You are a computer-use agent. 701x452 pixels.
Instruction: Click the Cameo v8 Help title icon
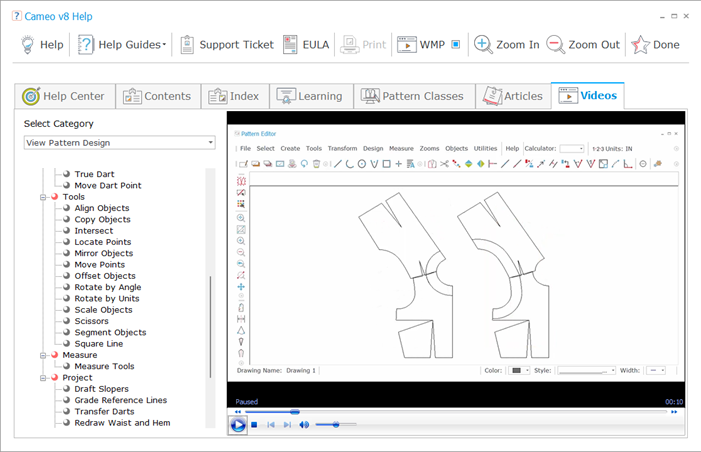[x=17, y=16]
